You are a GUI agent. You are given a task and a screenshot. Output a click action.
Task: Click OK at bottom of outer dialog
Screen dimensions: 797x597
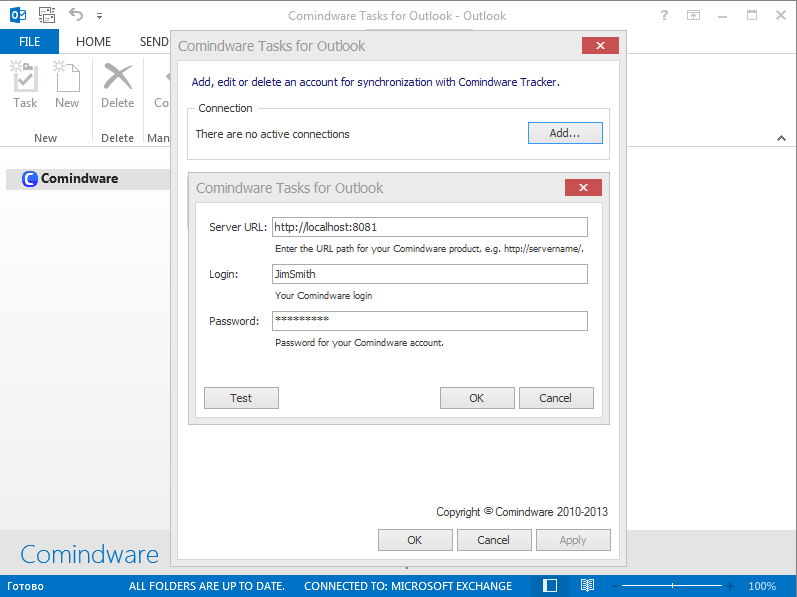pyautogui.click(x=415, y=540)
